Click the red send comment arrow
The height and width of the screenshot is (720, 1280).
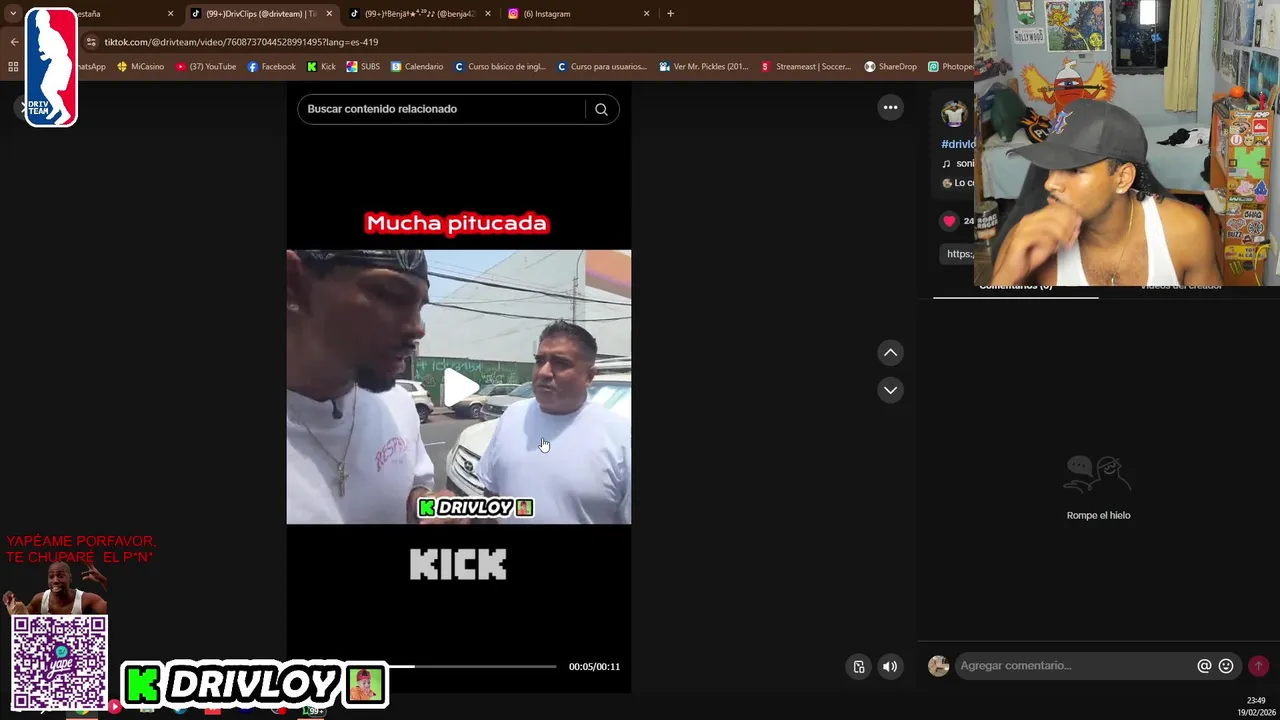click(x=1258, y=666)
